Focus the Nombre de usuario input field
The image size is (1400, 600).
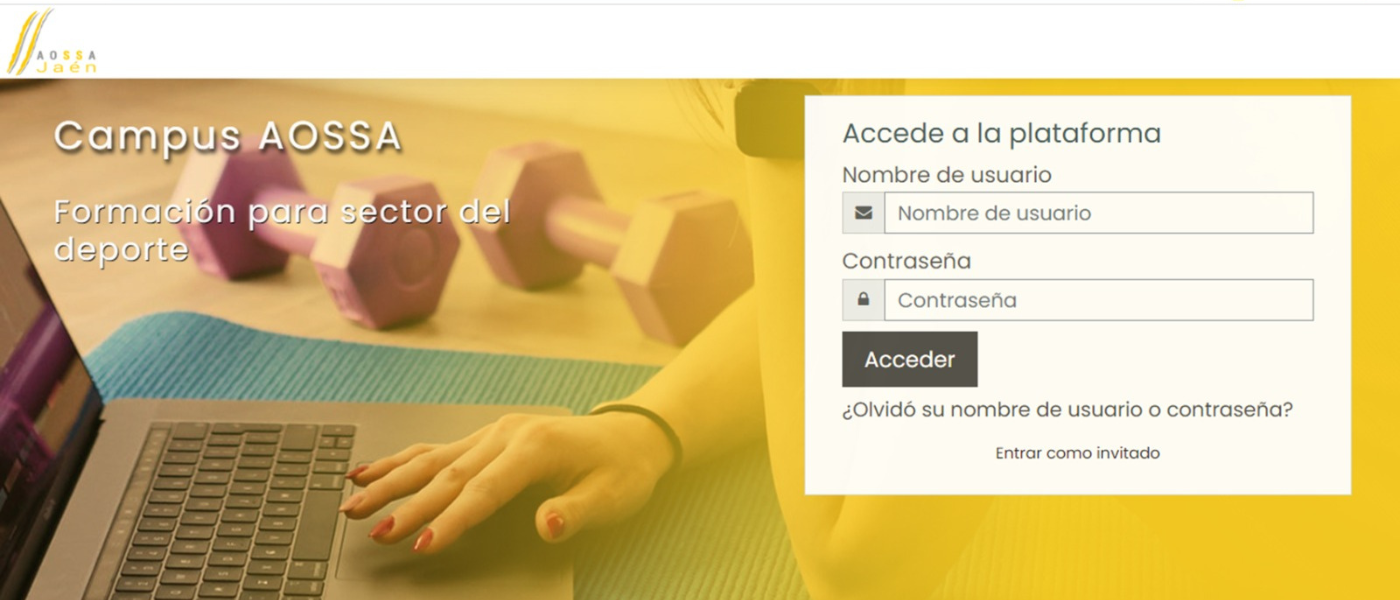[1098, 213]
